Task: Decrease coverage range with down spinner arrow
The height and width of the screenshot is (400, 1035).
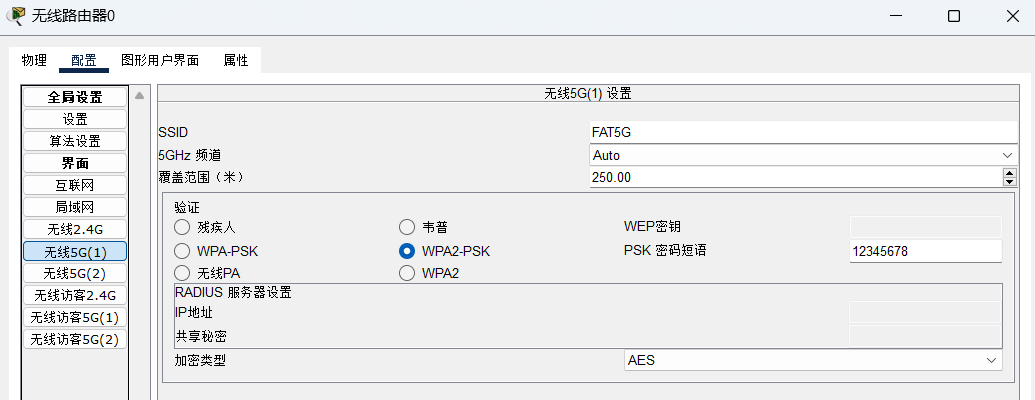Action: coord(1009,182)
